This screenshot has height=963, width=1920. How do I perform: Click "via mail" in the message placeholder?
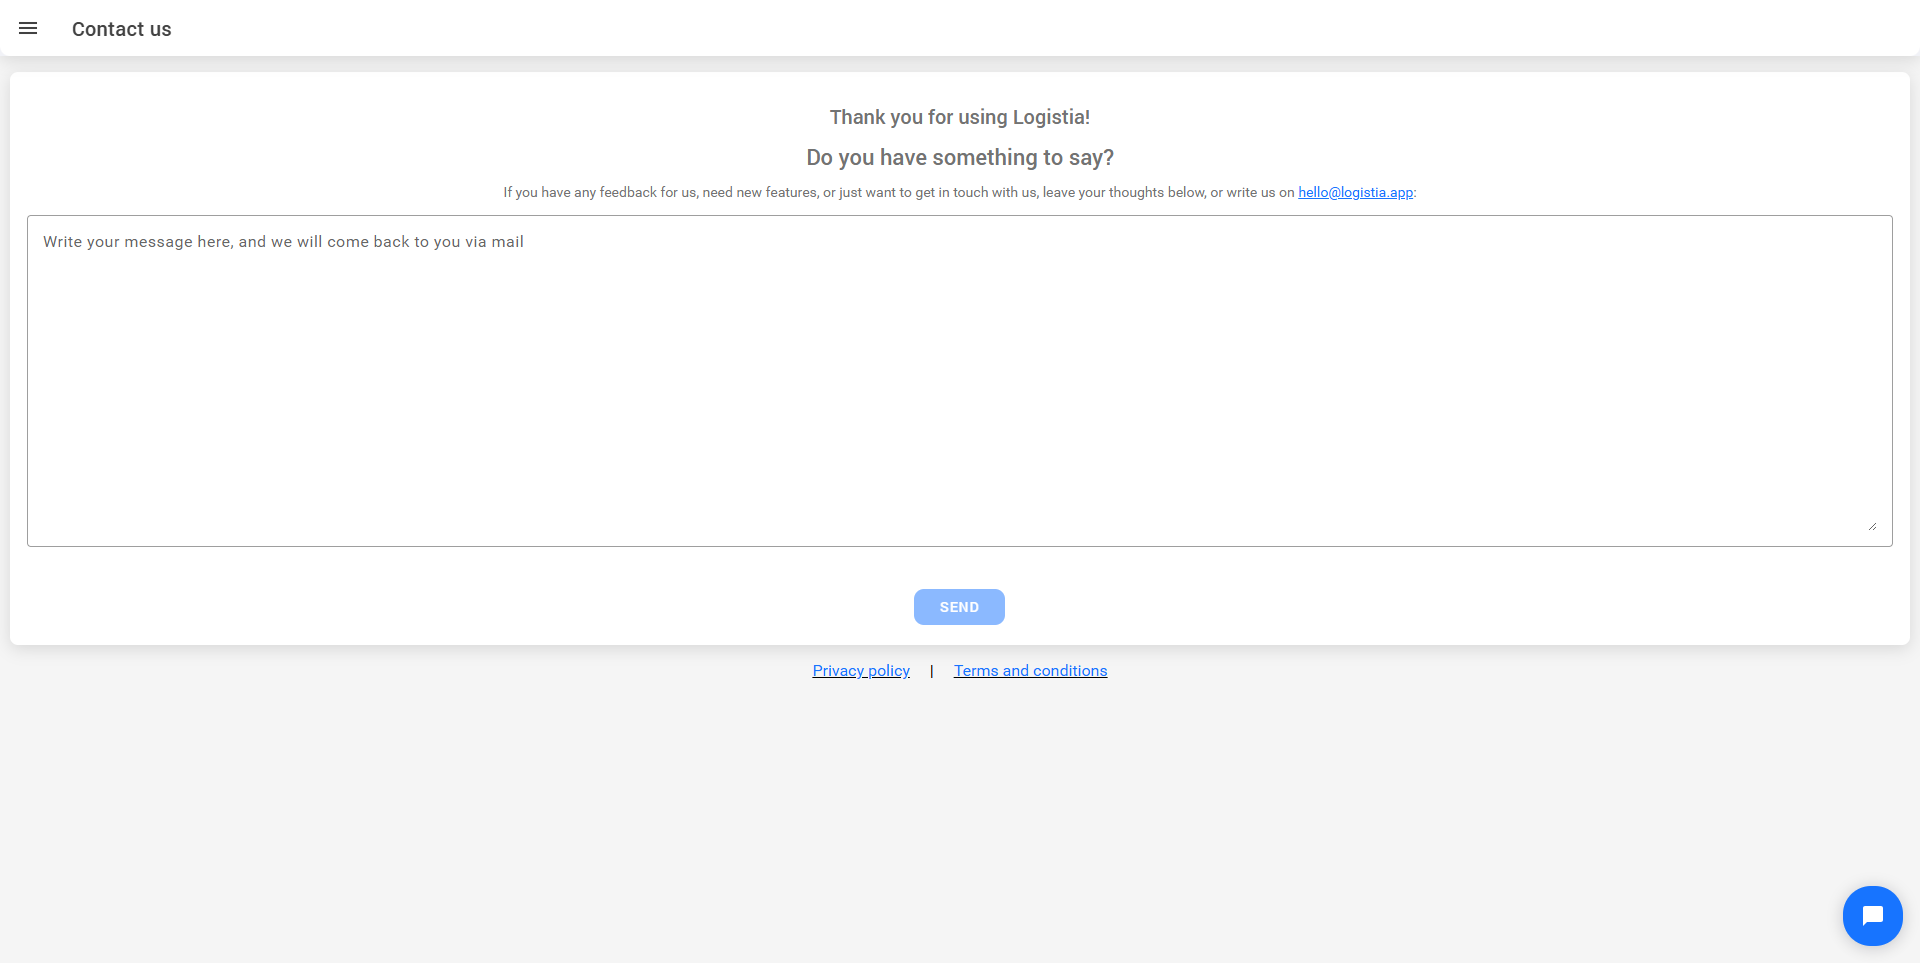pos(494,242)
